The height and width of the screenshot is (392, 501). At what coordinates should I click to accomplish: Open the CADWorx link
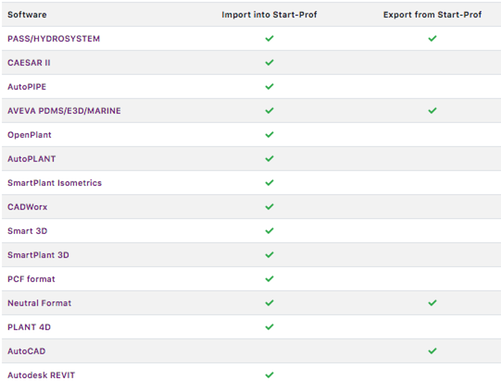(x=27, y=207)
